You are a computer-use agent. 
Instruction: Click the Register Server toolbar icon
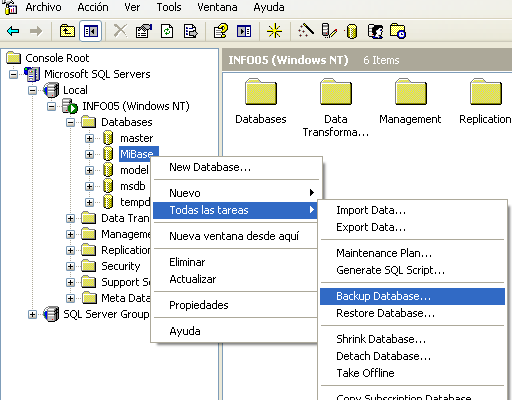click(x=329, y=31)
